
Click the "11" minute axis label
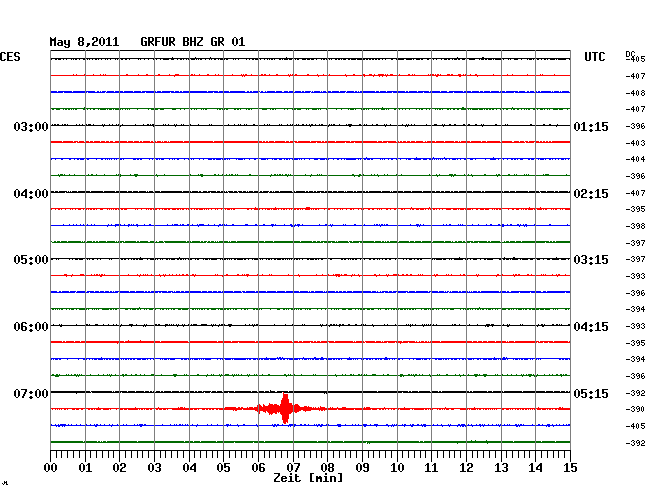(x=431, y=467)
